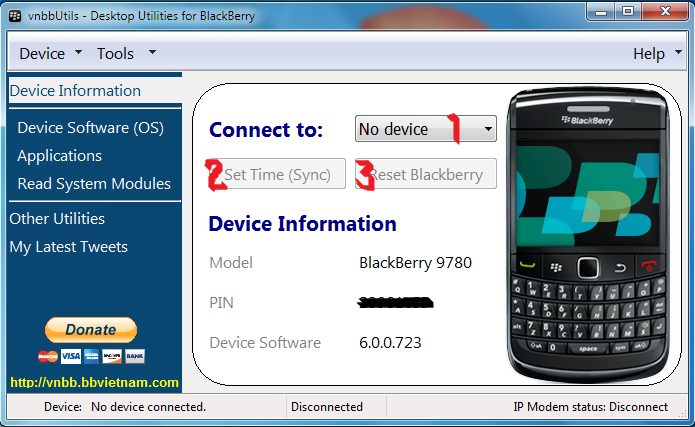Click the Device Information heading
Viewport: 695px width, 427px height.
302,224
